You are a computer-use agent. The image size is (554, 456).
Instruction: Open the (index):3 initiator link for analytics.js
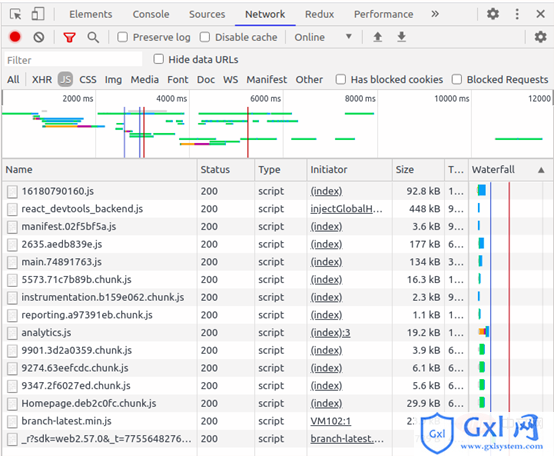330,333
